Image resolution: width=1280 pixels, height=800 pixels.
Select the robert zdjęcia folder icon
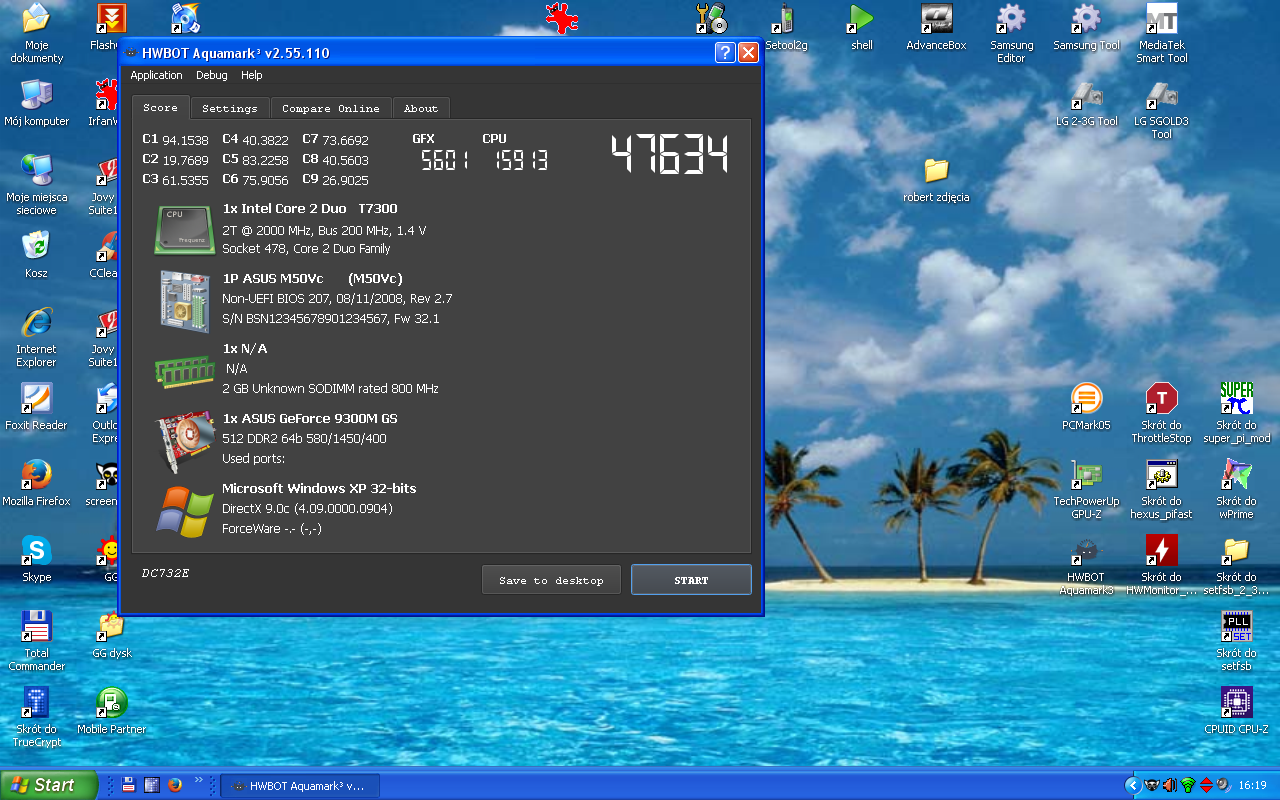click(936, 178)
